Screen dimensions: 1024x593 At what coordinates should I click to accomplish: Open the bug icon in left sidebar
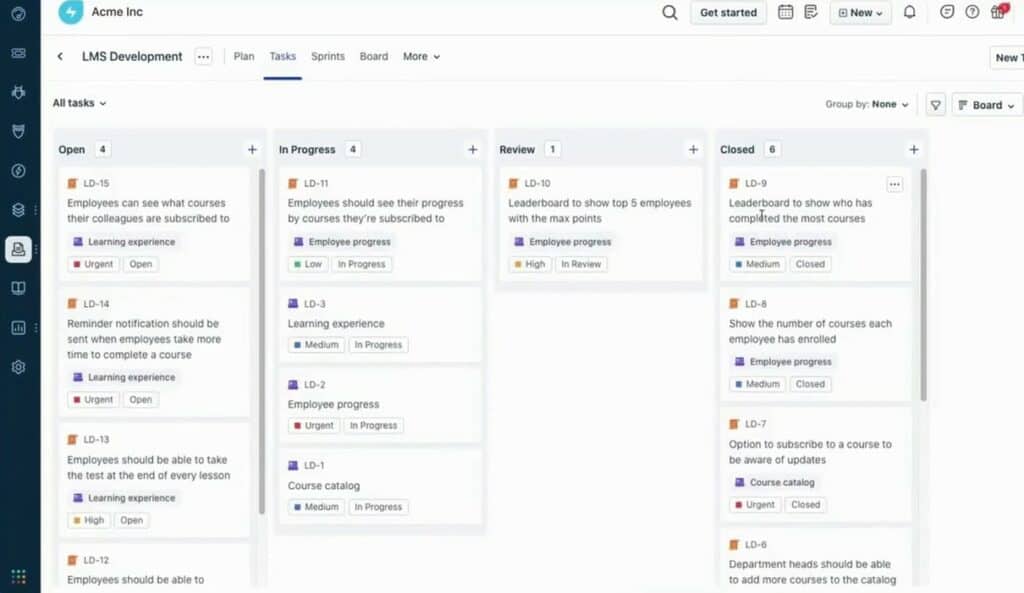click(x=18, y=92)
